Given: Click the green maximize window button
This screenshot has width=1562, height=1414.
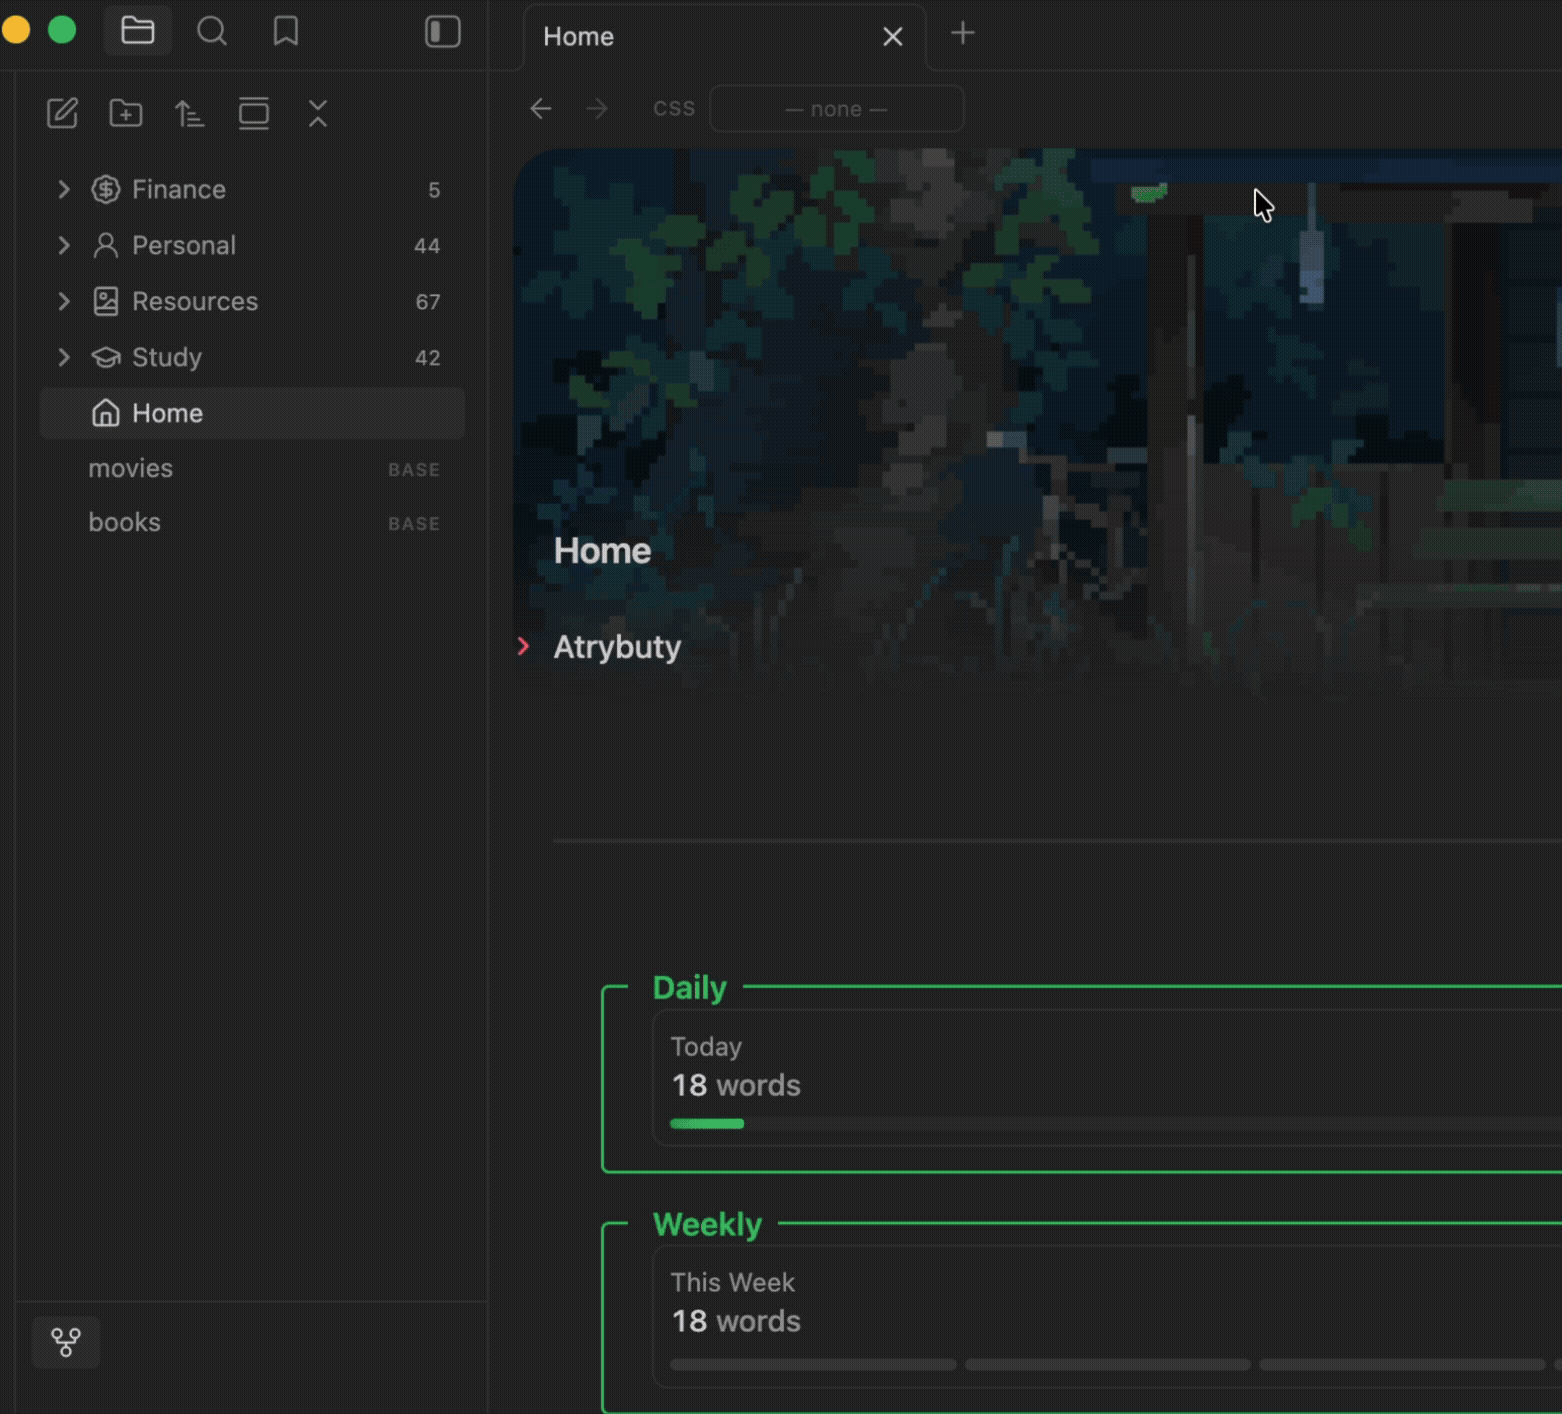Looking at the screenshot, I should 62,30.
